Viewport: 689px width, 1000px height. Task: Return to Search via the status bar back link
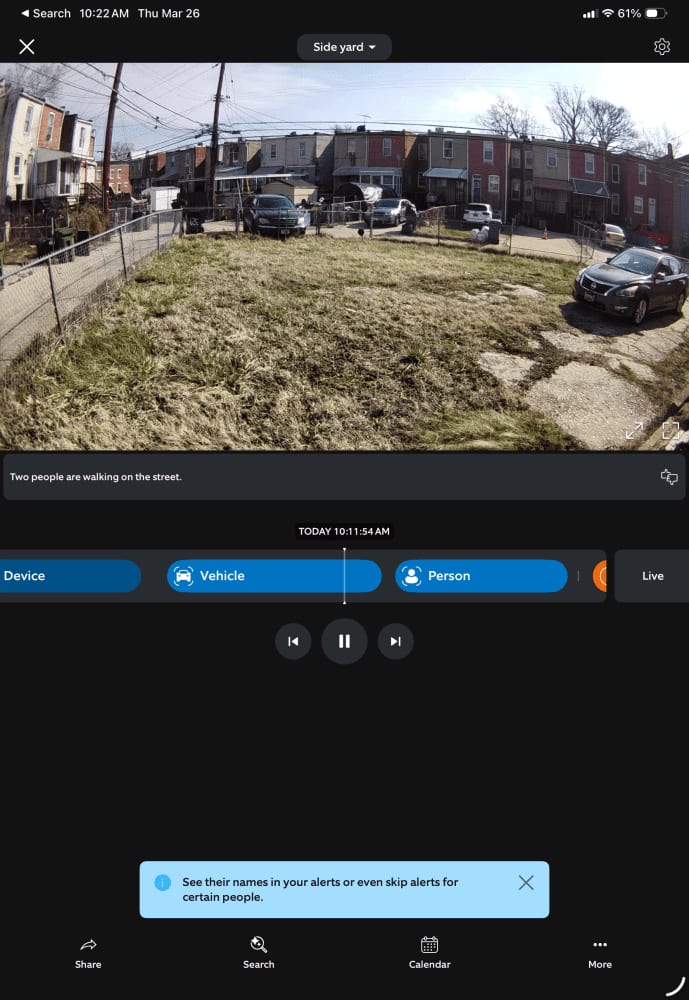[46, 13]
